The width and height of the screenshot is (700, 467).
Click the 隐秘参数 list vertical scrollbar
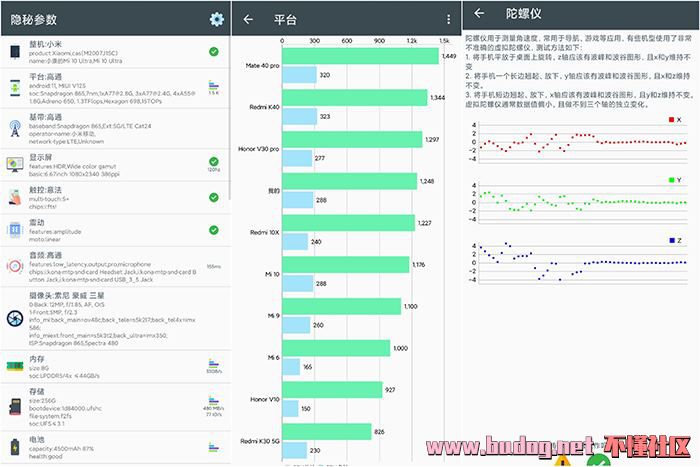[230, 118]
